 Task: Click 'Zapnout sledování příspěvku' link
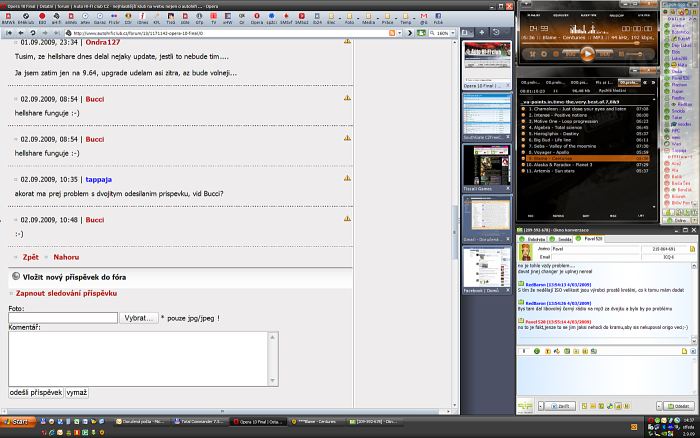66,293
